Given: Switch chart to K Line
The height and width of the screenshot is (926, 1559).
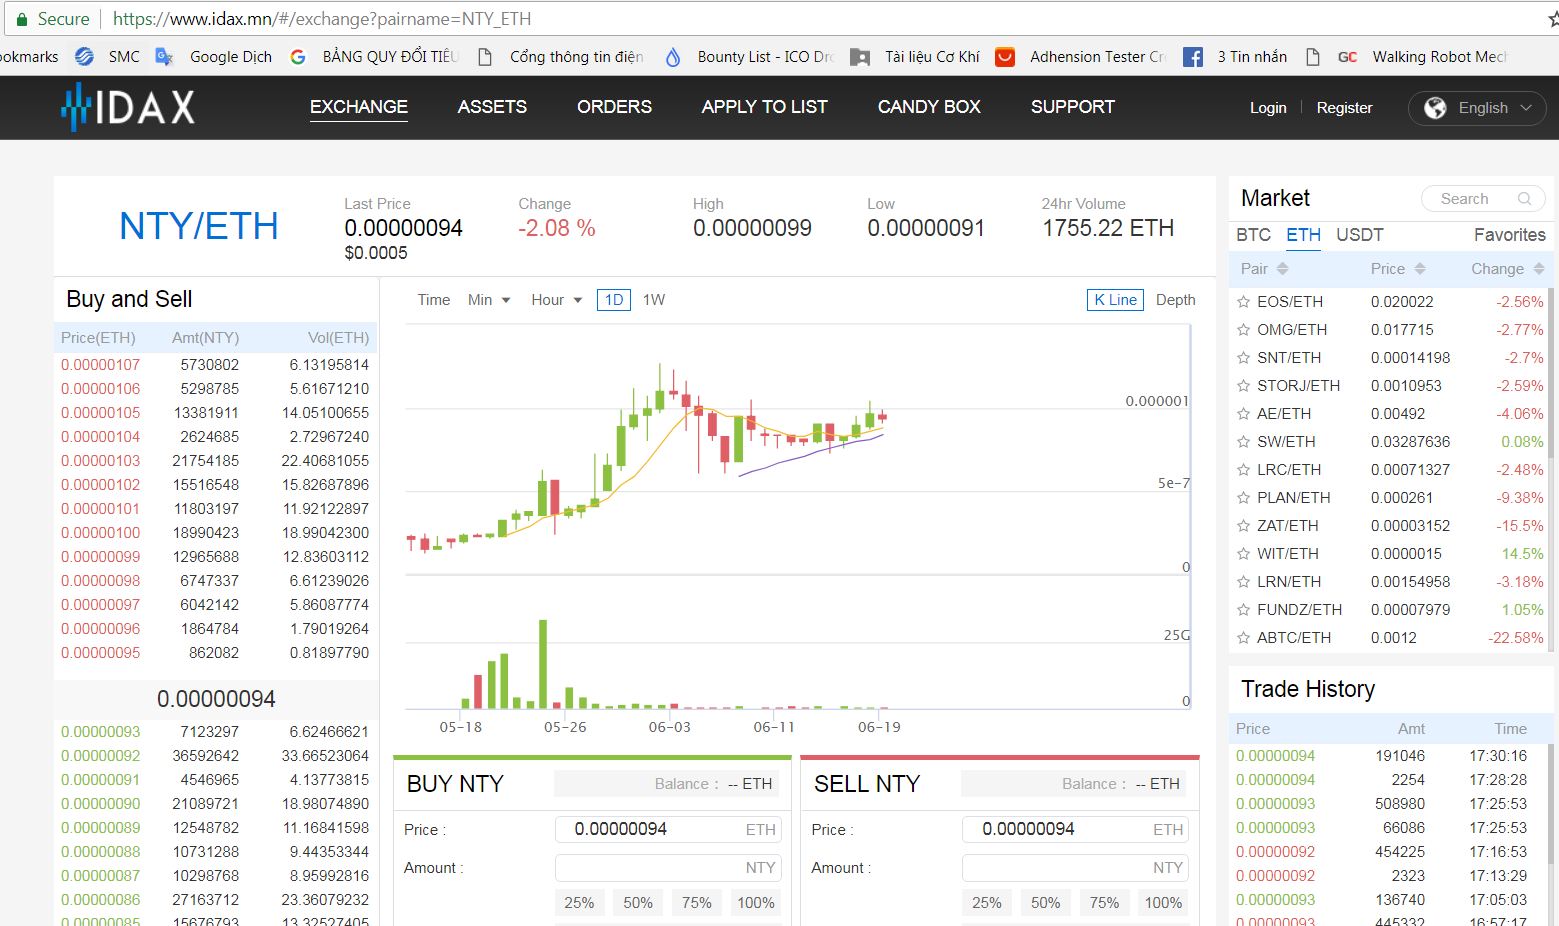Looking at the screenshot, I should [1115, 300].
